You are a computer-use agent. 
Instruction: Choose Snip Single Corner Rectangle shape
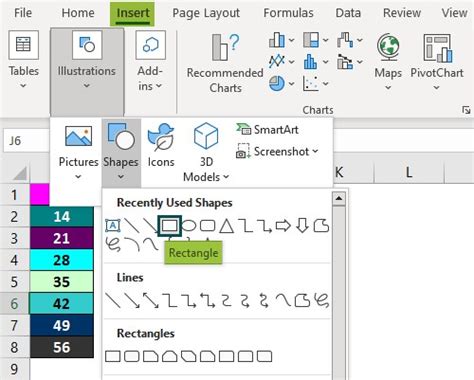pyautogui.click(x=151, y=356)
